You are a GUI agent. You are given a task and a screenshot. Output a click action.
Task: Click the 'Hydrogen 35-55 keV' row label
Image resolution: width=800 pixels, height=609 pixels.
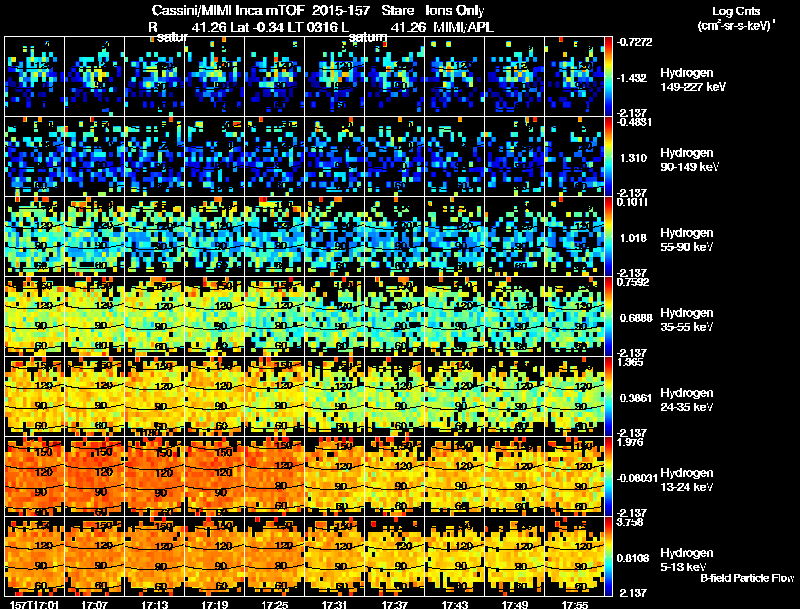(687, 319)
